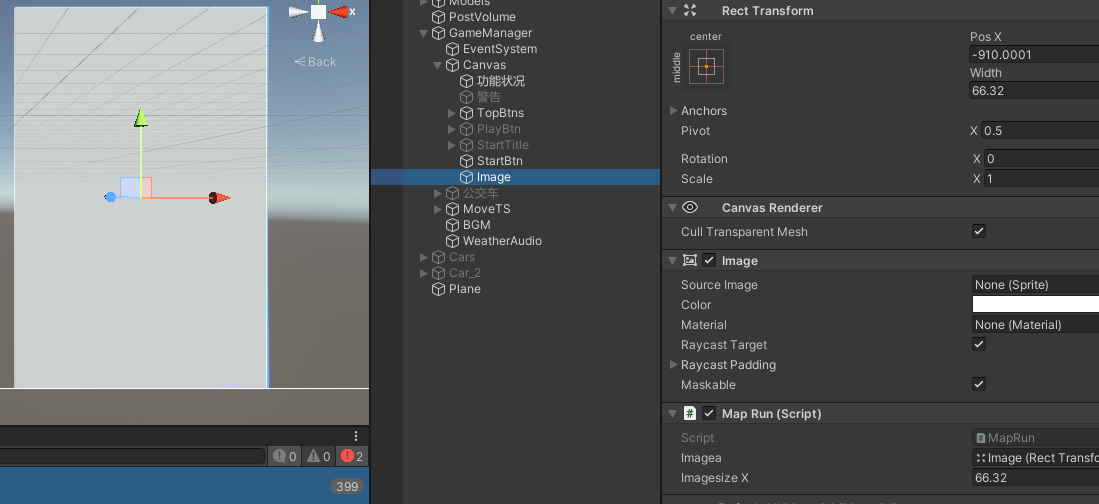Click the Source Image sprite field
This screenshot has height=504, width=1099.
[1035, 285]
